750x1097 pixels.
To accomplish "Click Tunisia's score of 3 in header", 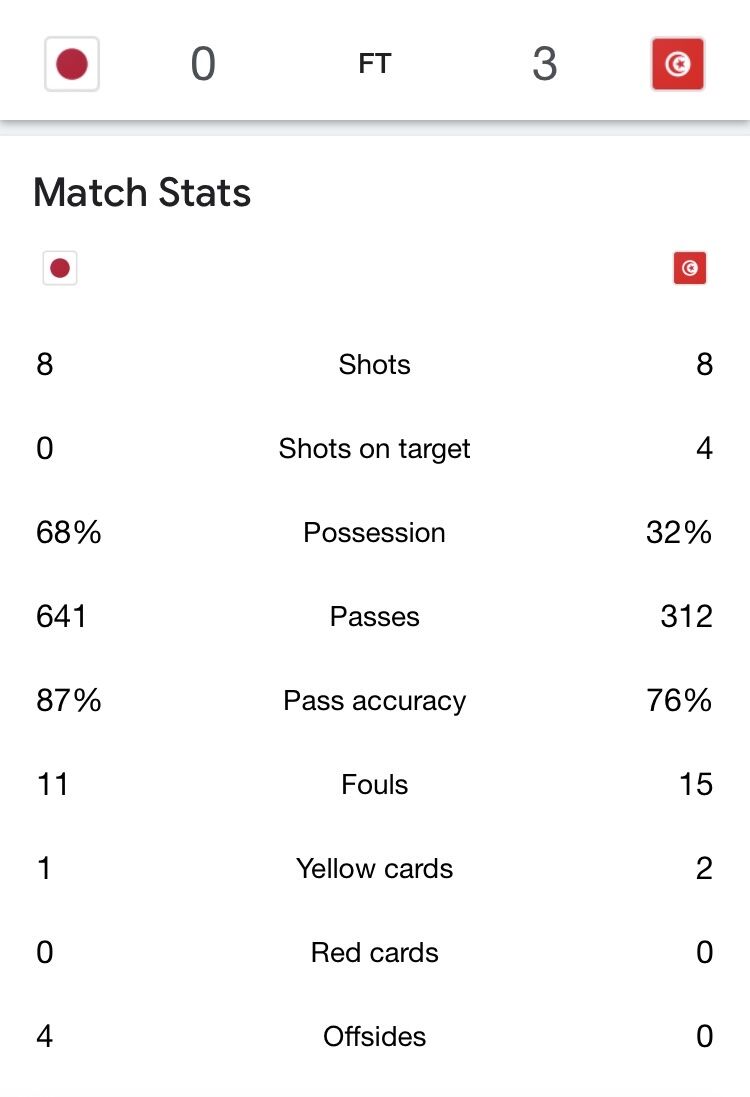I will [x=544, y=64].
